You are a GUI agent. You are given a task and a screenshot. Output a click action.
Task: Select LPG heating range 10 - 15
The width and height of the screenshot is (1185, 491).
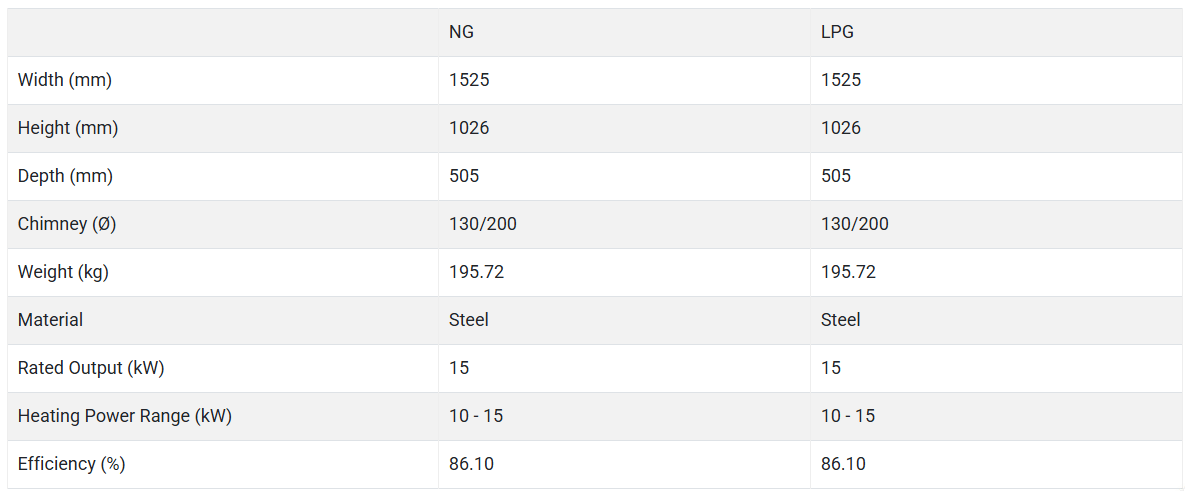(848, 417)
